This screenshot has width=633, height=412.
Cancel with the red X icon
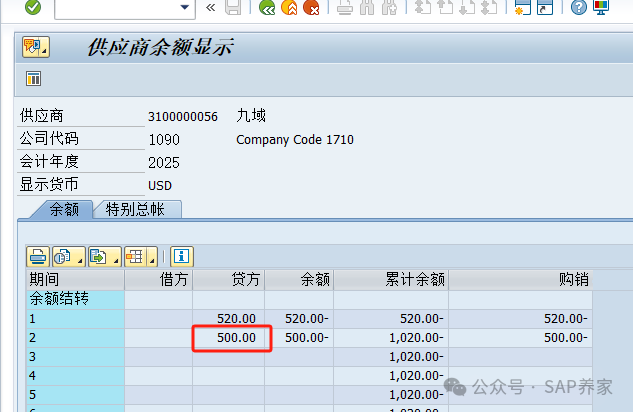(x=311, y=7)
